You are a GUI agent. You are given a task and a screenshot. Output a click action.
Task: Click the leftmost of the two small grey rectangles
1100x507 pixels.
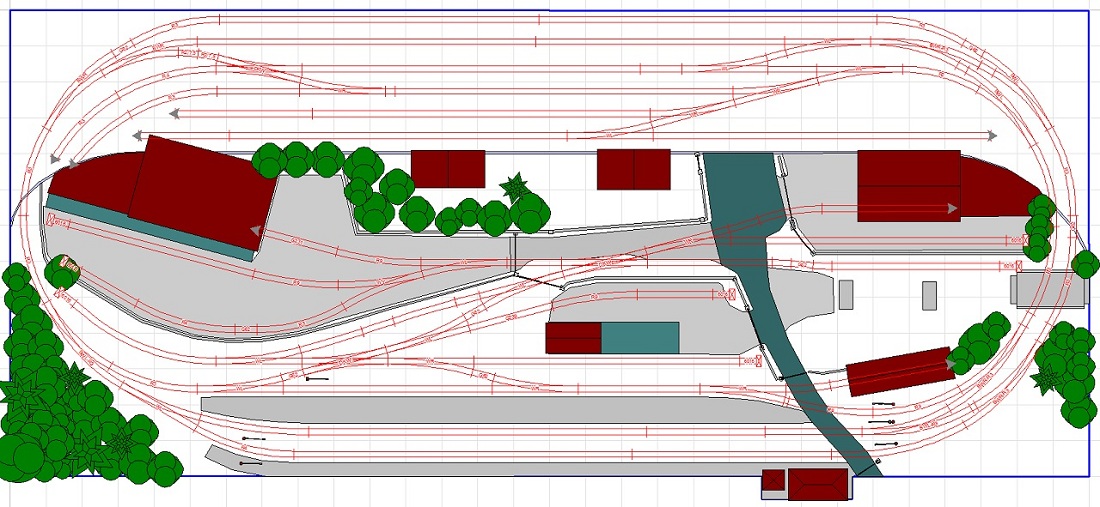(x=846, y=294)
